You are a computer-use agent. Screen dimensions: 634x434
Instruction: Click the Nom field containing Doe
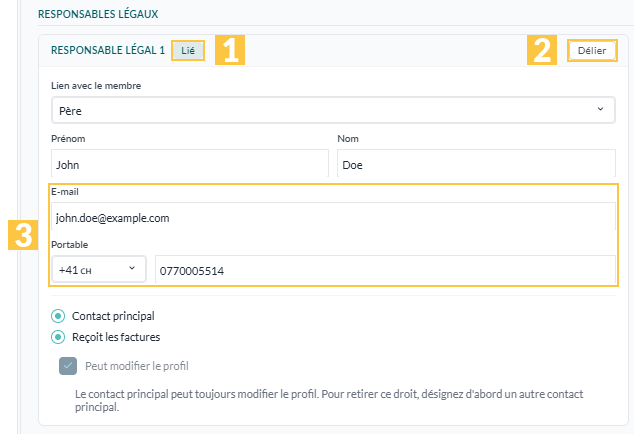click(476, 164)
